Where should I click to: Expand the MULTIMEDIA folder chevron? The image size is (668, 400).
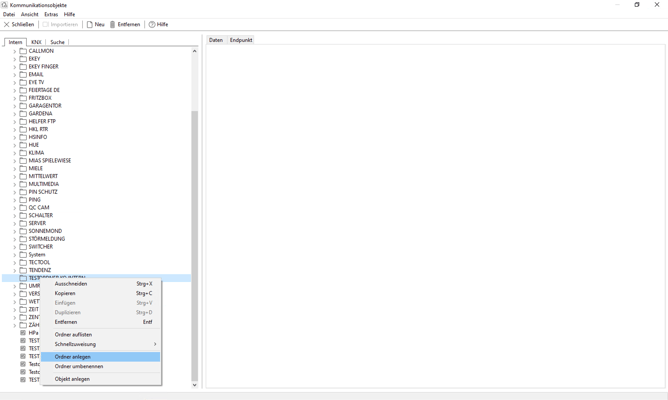point(14,184)
